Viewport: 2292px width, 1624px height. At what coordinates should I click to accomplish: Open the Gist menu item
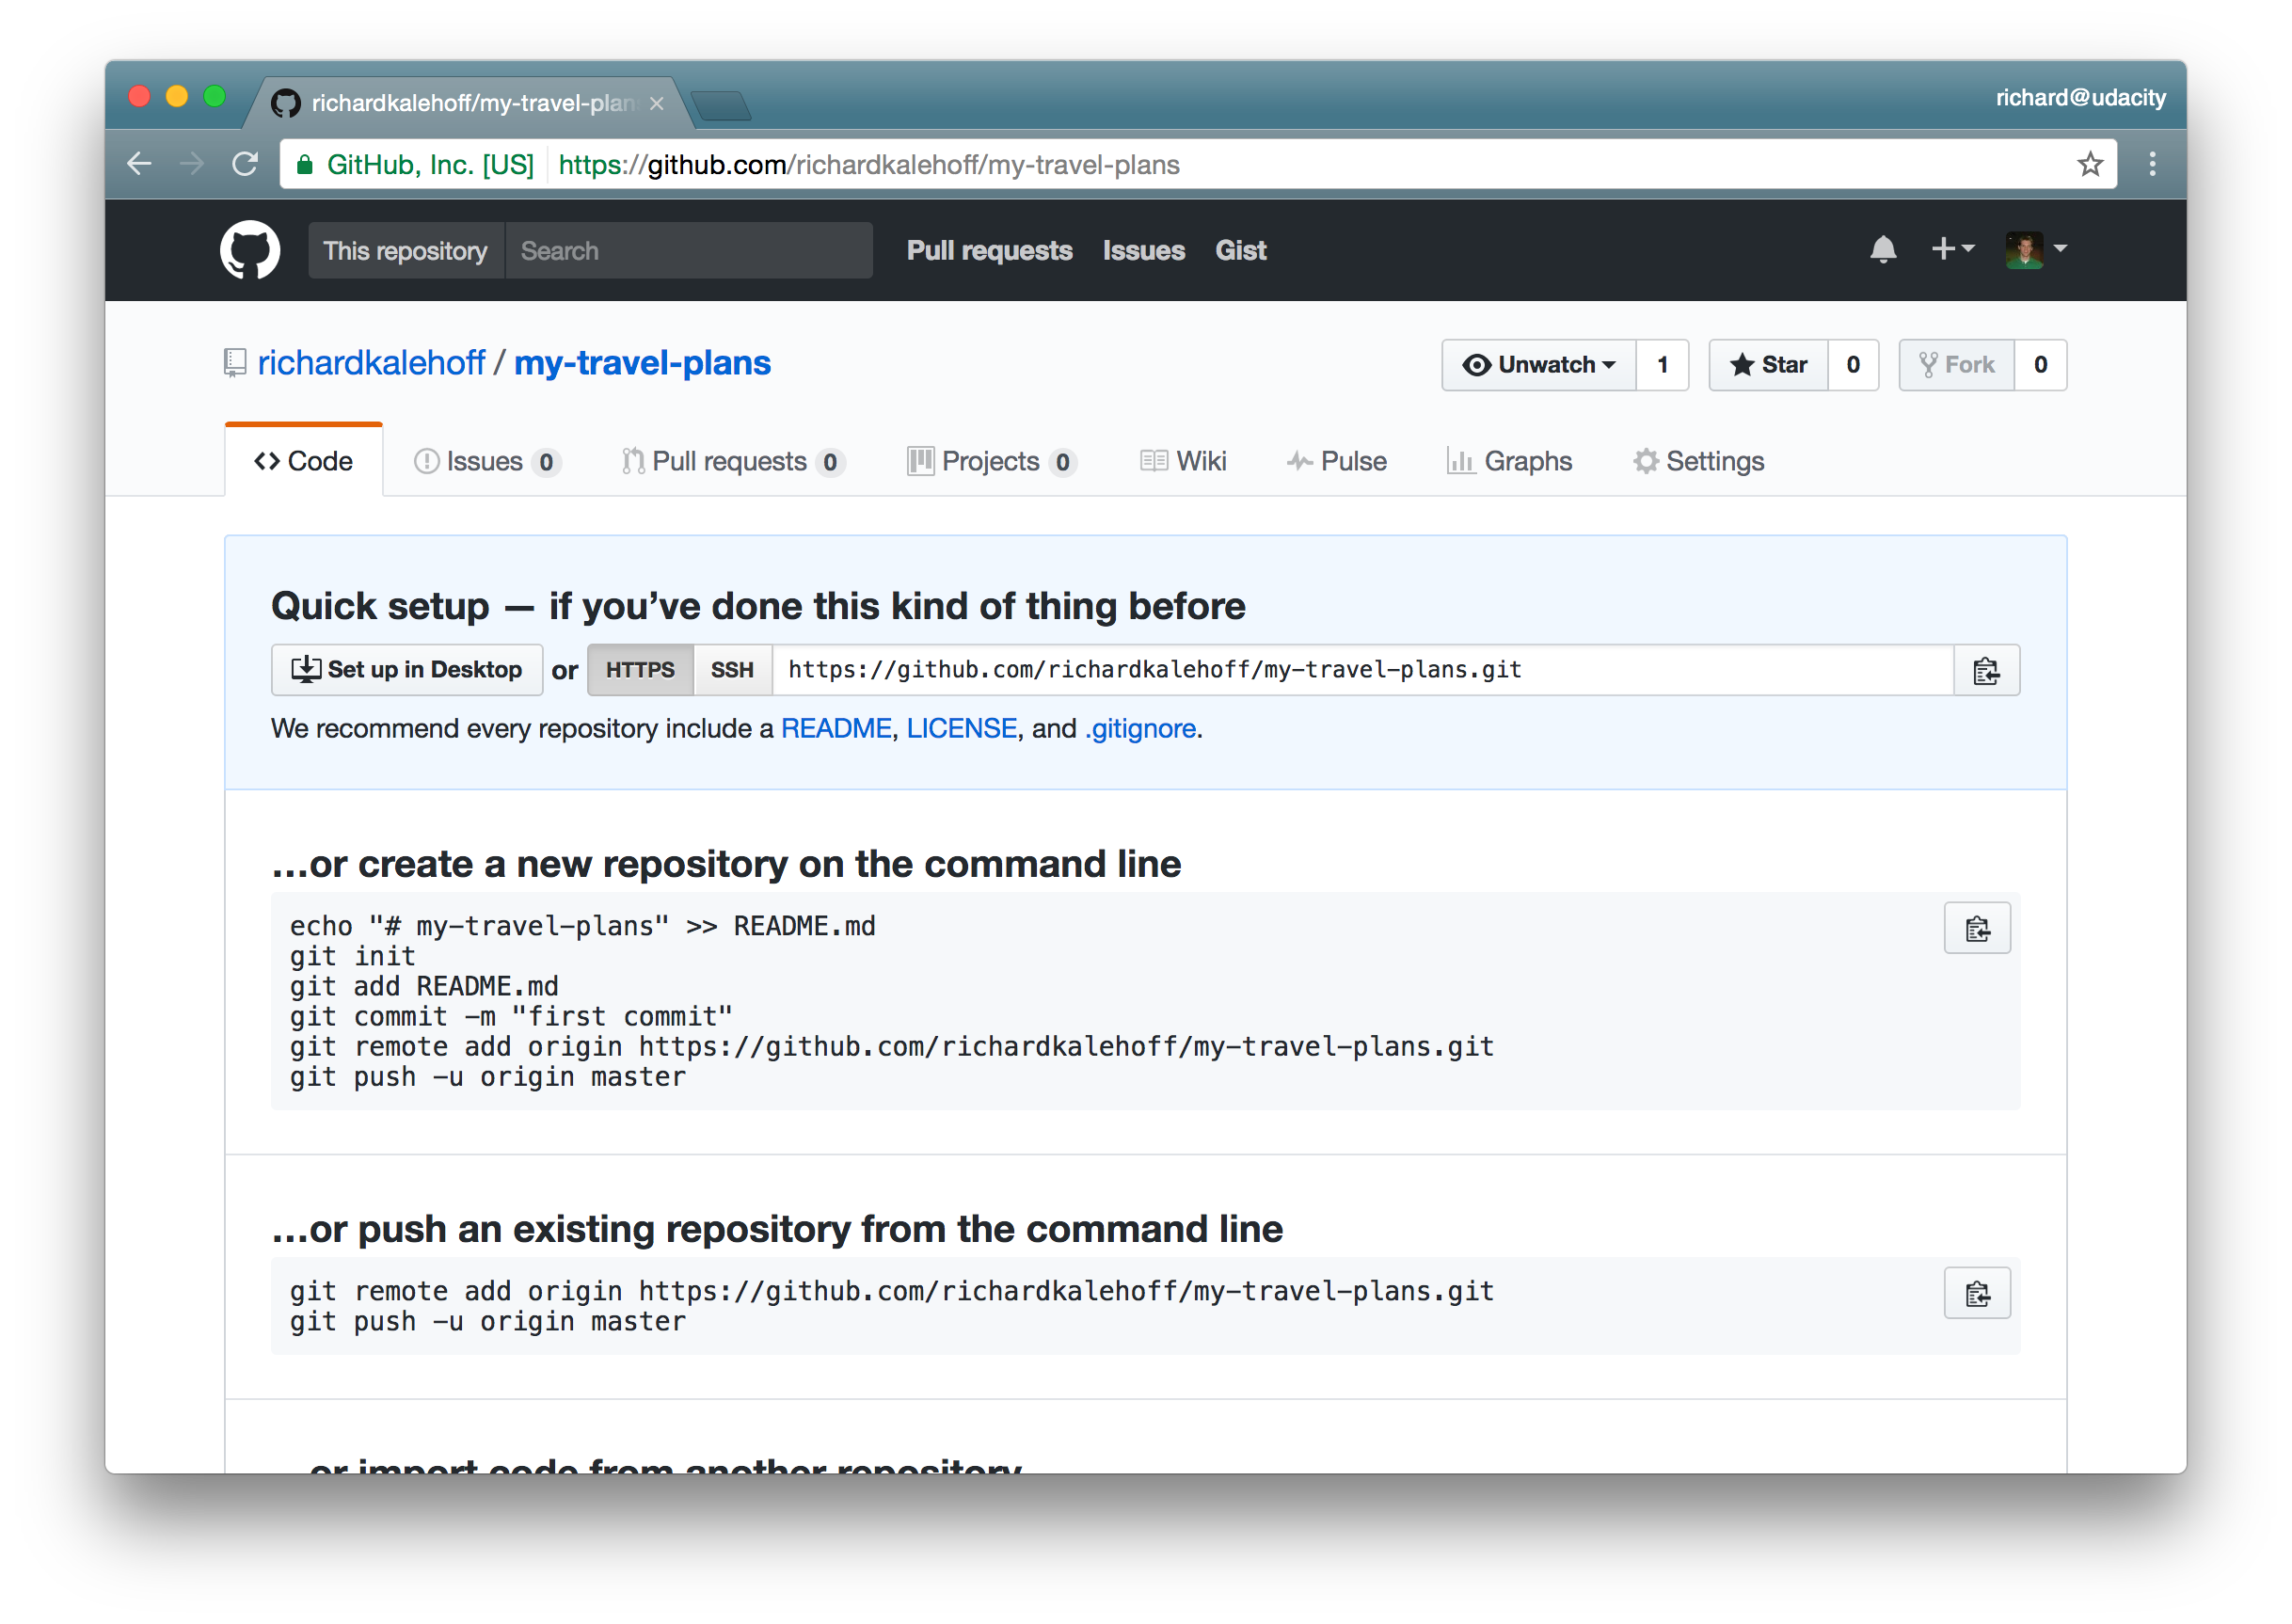pyautogui.click(x=1241, y=251)
